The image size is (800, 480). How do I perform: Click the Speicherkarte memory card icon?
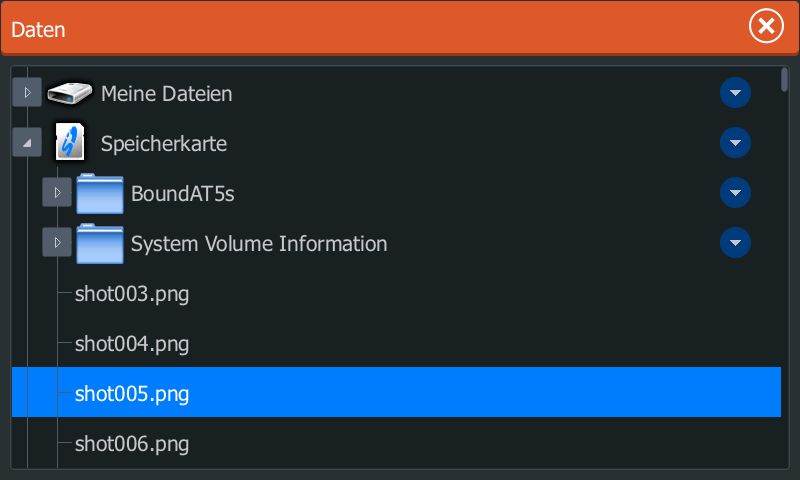pyautogui.click(x=69, y=143)
